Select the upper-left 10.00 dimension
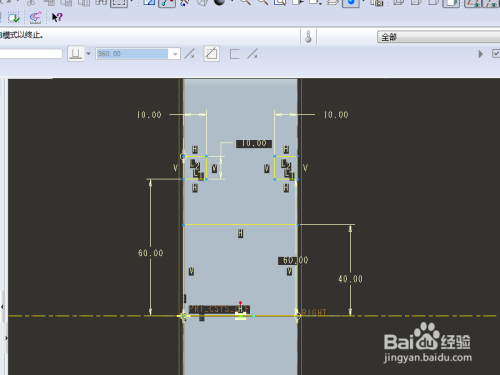 (x=149, y=115)
